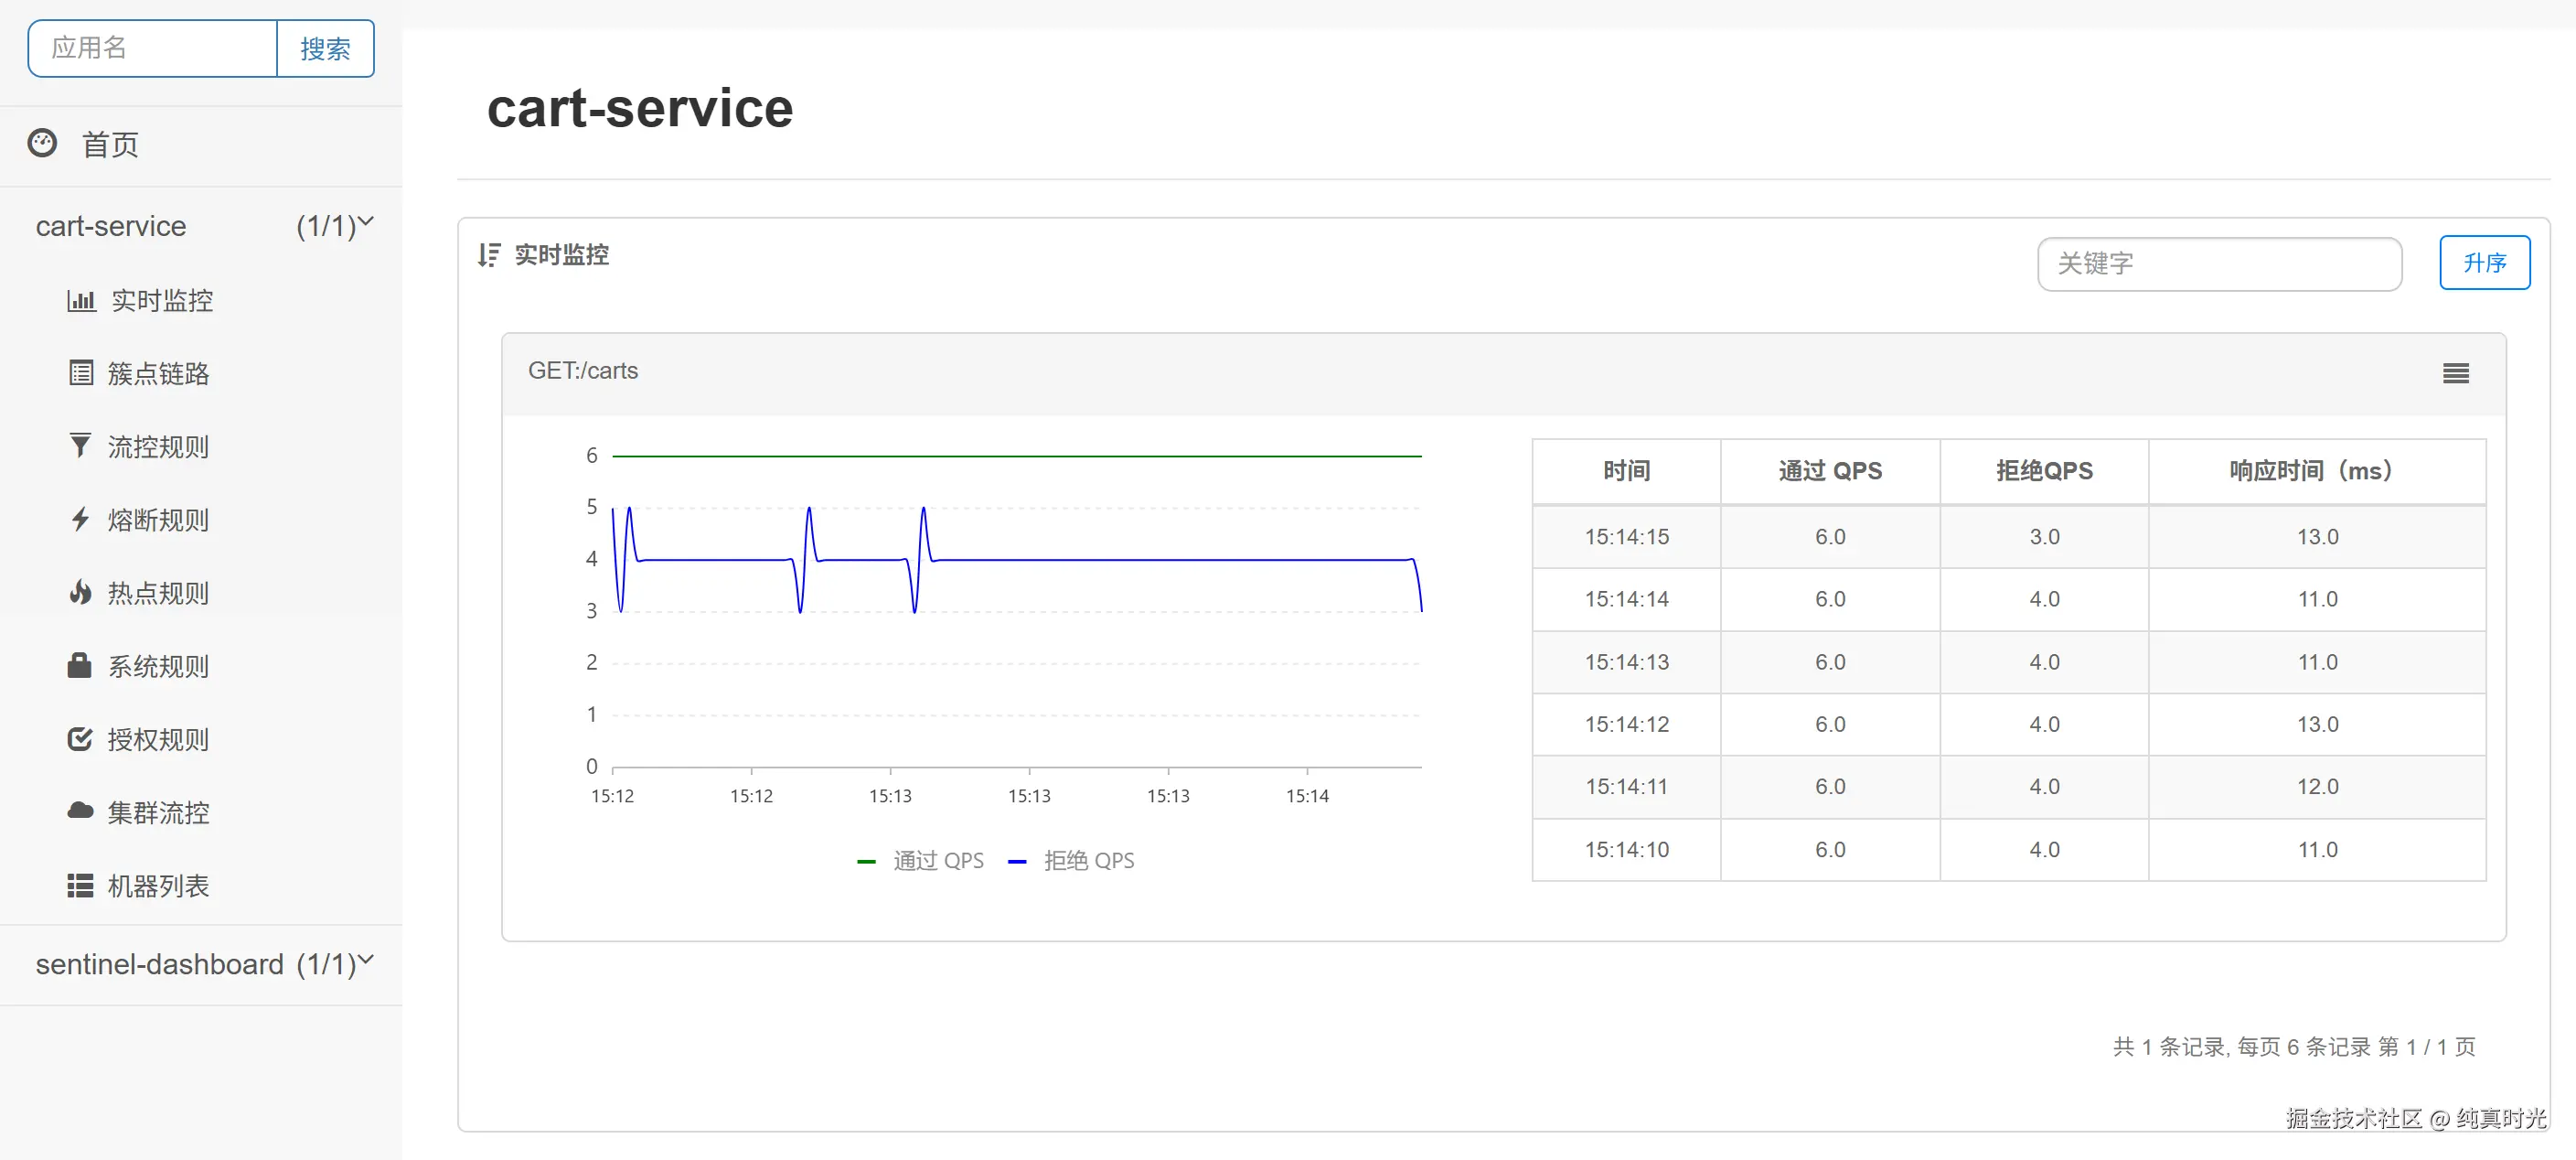2576x1160 pixels.
Task: Select the authorization rules checkmark icon
Action: (80, 739)
